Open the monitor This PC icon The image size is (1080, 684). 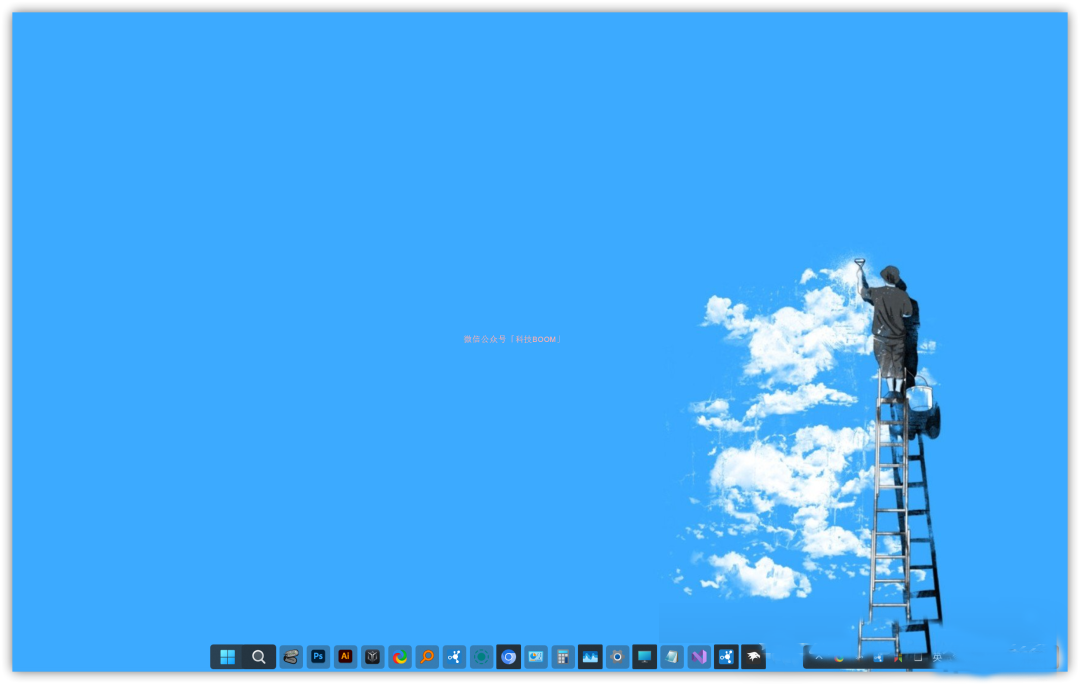pyautogui.click(x=645, y=657)
